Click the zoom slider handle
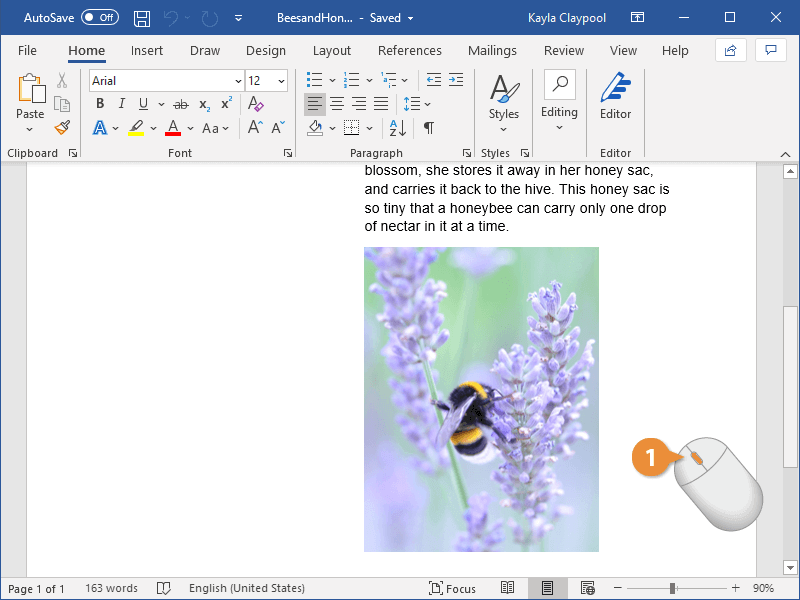 tap(673, 588)
